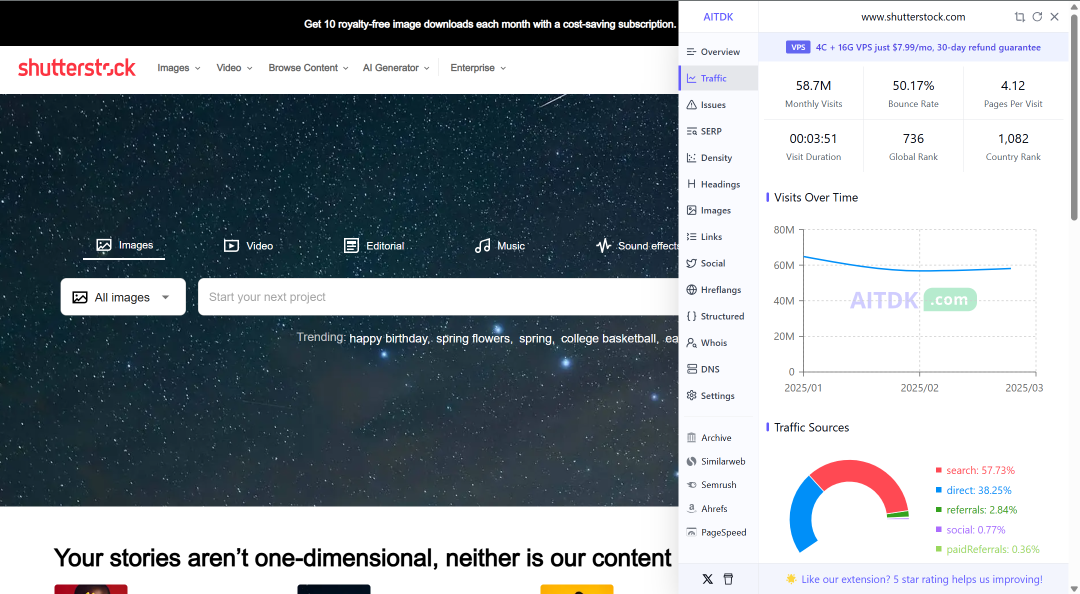This screenshot has height=594, width=1080.
Task: Click the Settings gear icon
Action: pos(692,396)
